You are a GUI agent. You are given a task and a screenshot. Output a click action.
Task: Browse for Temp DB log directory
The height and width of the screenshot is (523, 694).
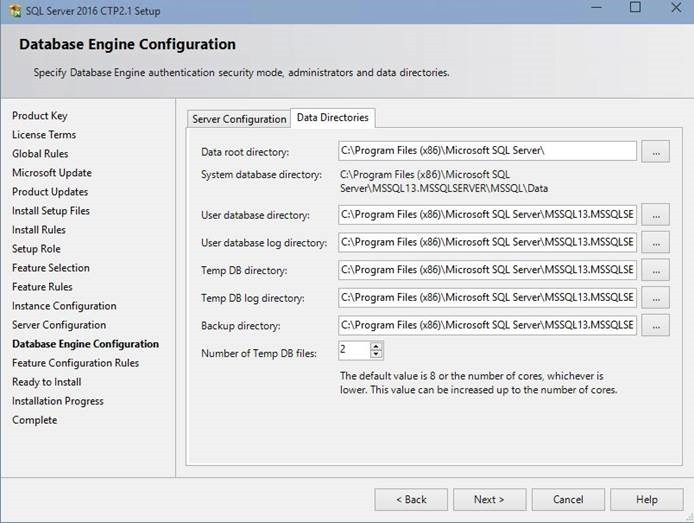(x=655, y=298)
